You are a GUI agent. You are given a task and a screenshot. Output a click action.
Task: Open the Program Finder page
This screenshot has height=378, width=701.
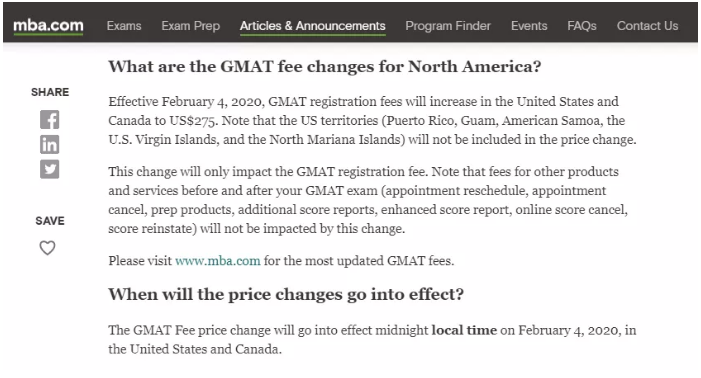coord(448,26)
